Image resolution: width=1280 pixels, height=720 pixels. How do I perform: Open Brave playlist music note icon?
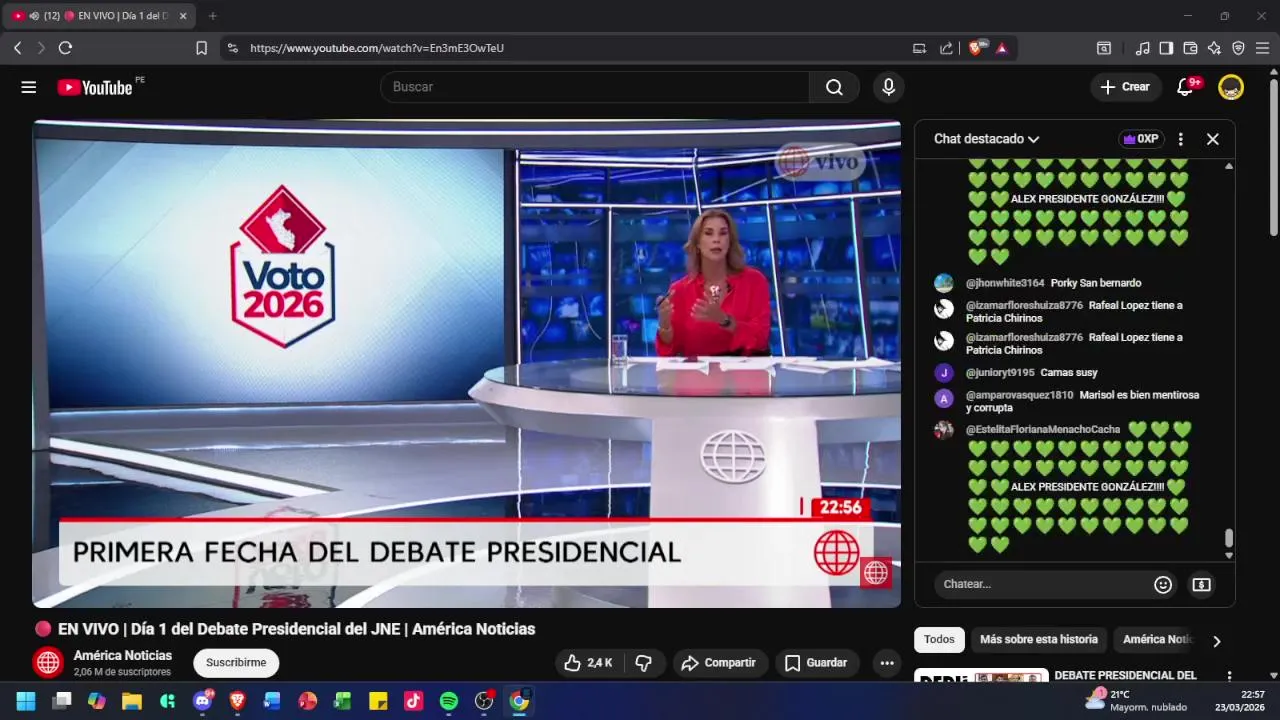click(x=1143, y=48)
